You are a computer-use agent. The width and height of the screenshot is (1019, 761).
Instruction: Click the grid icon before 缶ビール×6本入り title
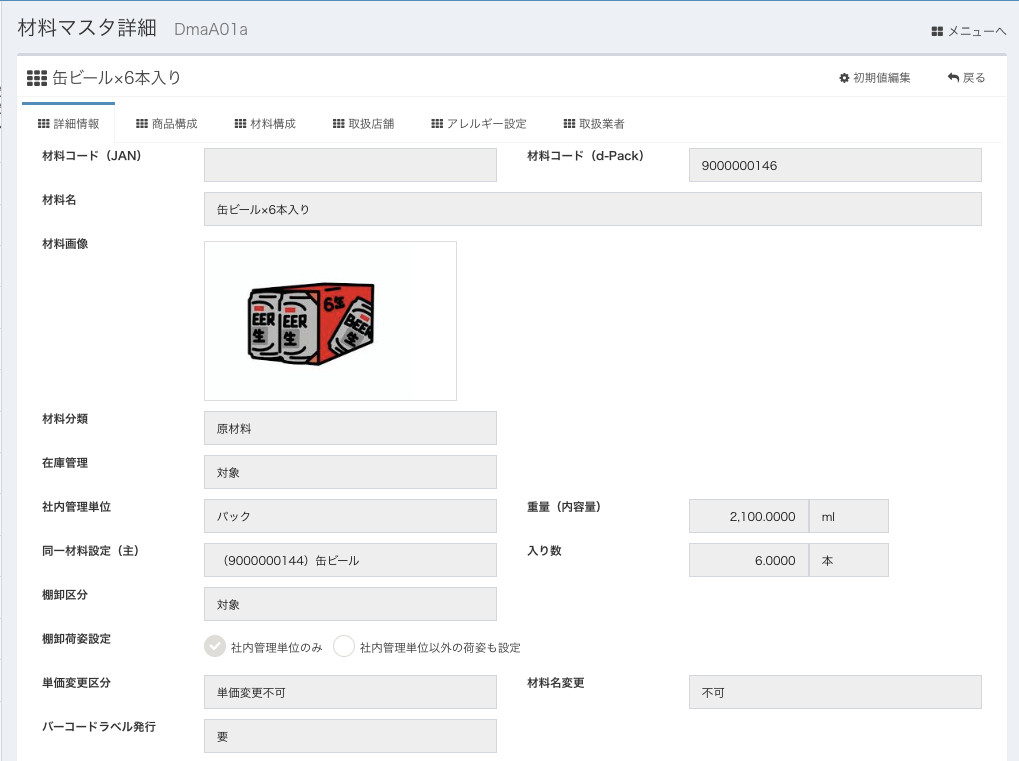[37, 78]
